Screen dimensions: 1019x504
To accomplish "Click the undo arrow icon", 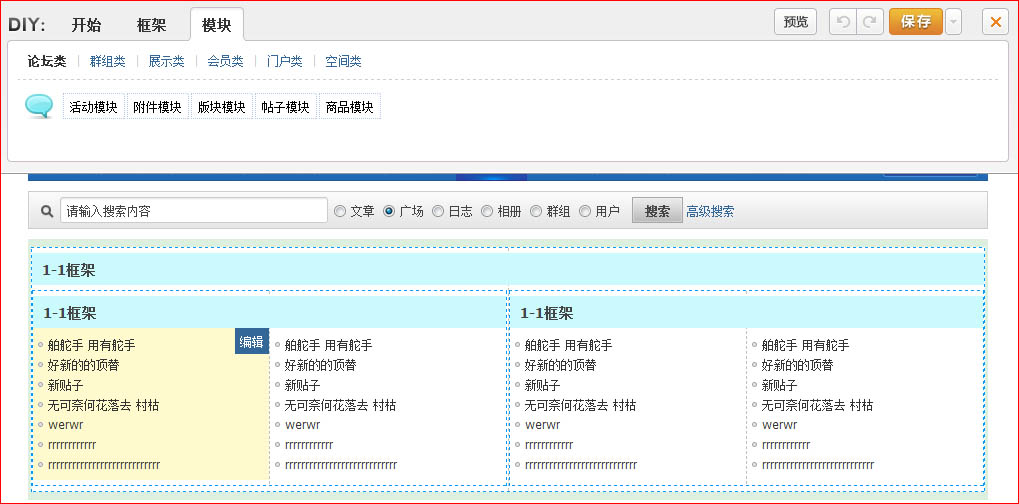I will pyautogui.click(x=843, y=22).
